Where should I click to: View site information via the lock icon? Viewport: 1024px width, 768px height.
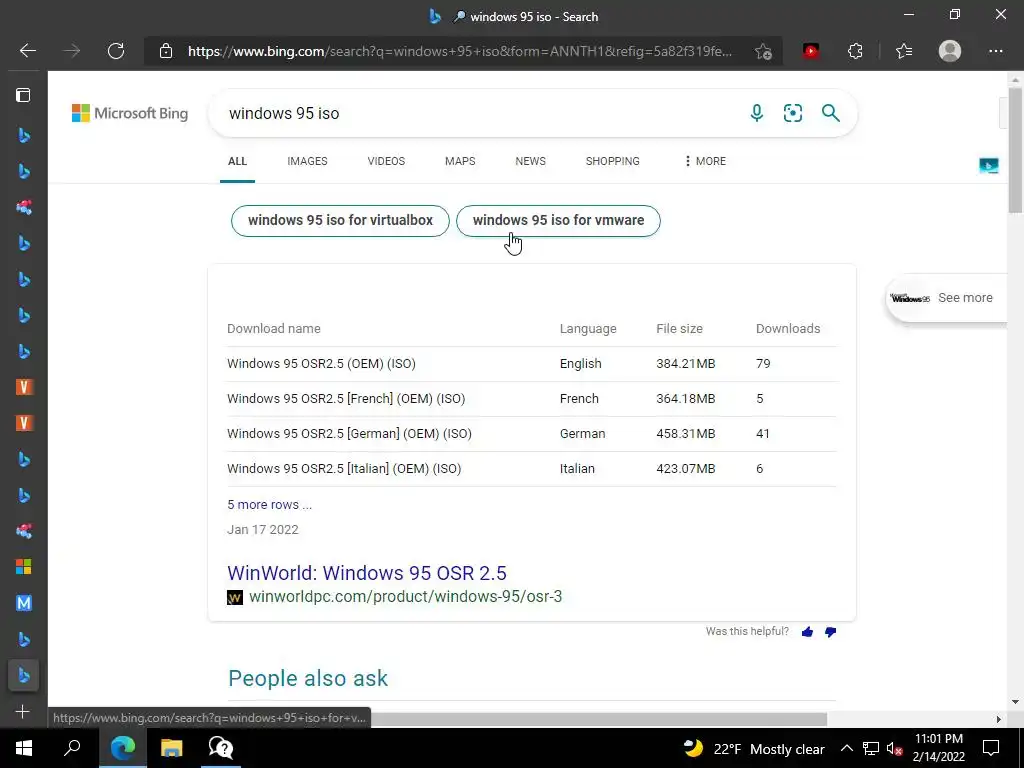point(166,51)
